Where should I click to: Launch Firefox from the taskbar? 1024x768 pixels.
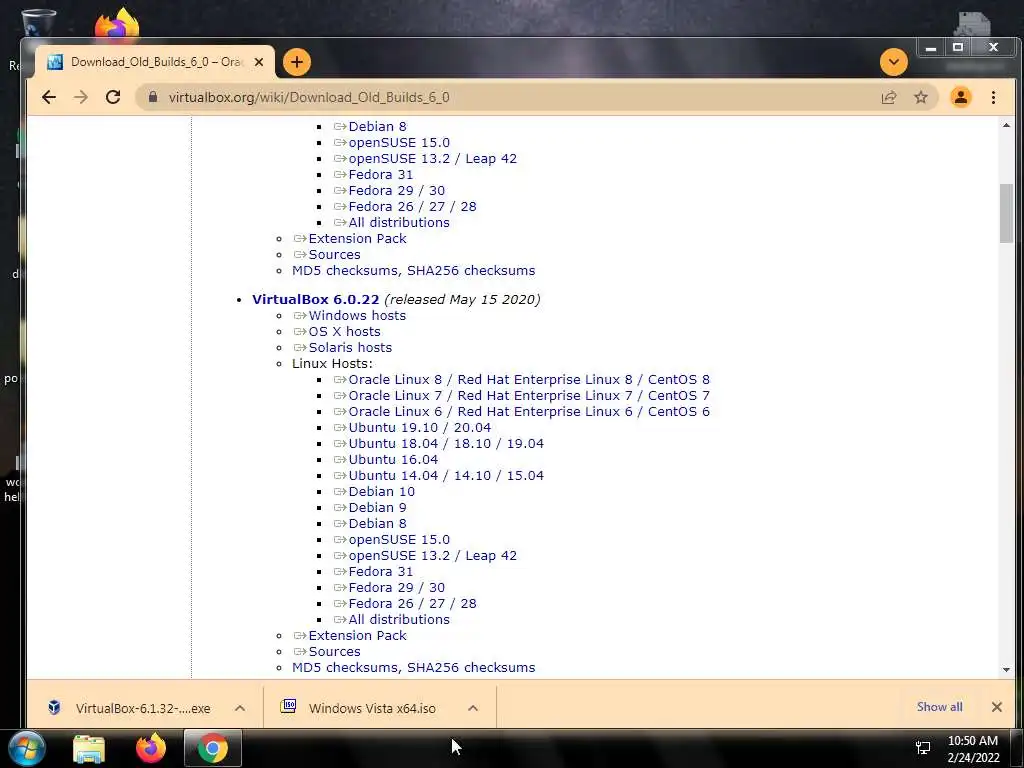pyautogui.click(x=151, y=748)
